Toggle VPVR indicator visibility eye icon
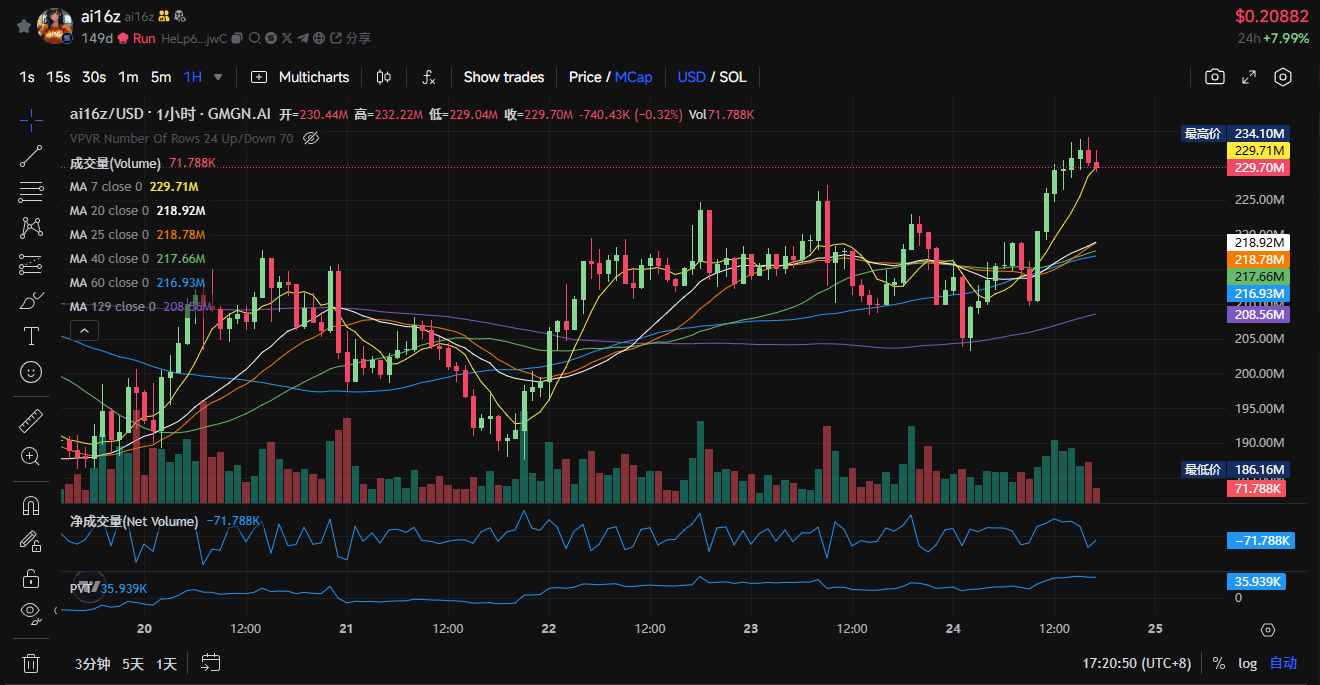This screenshot has width=1320, height=685. pos(310,138)
